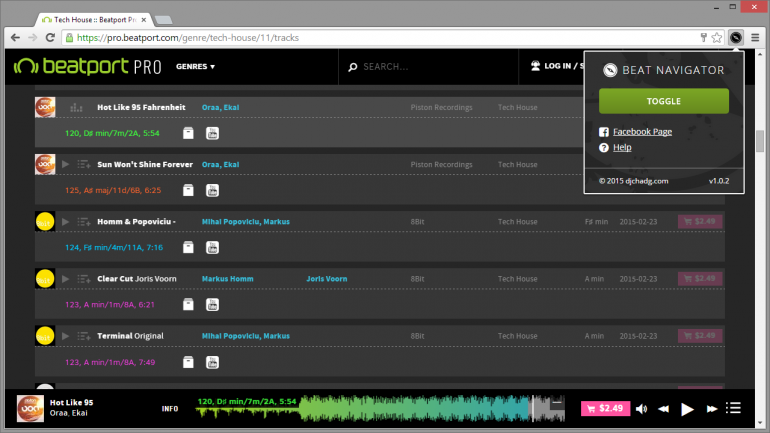The width and height of the screenshot is (770, 433).
Task: Add Terminal Original to cart for $2.49
Action: click(x=700, y=336)
